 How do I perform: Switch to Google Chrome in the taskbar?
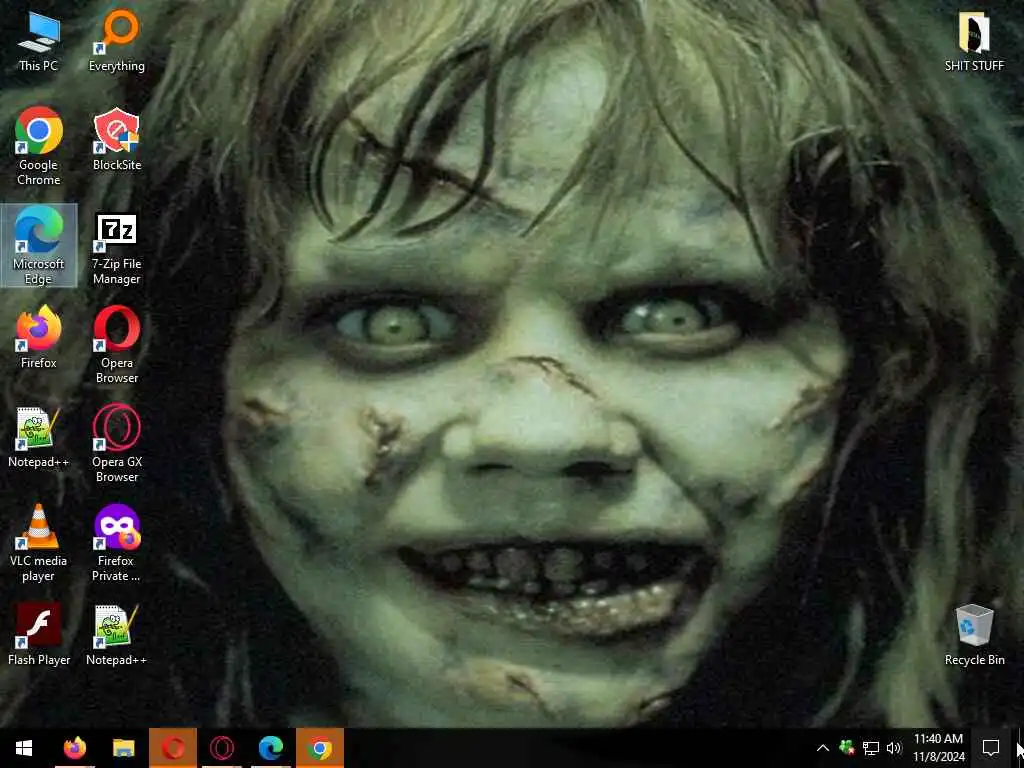click(x=319, y=748)
